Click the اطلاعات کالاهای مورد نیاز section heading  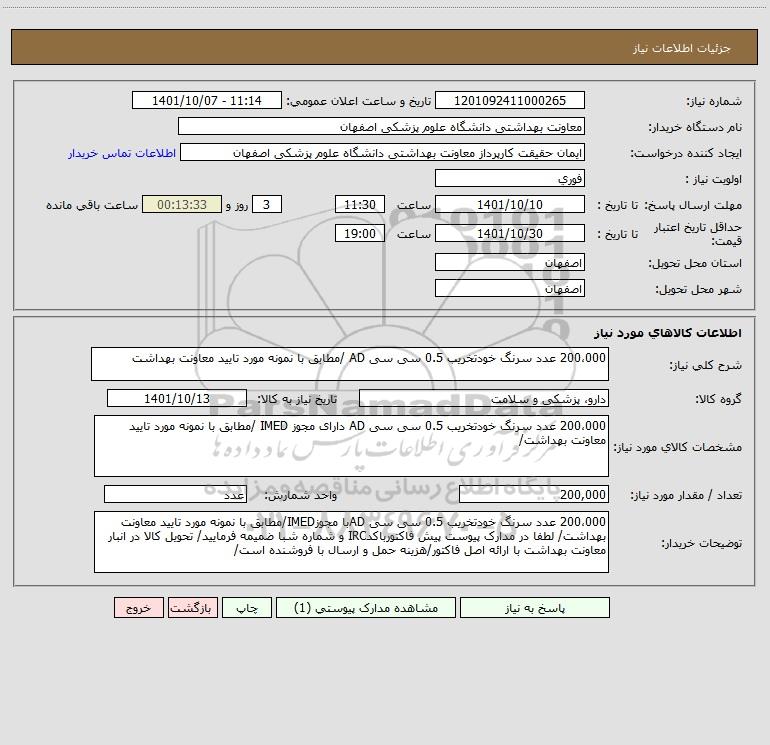click(x=668, y=333)
